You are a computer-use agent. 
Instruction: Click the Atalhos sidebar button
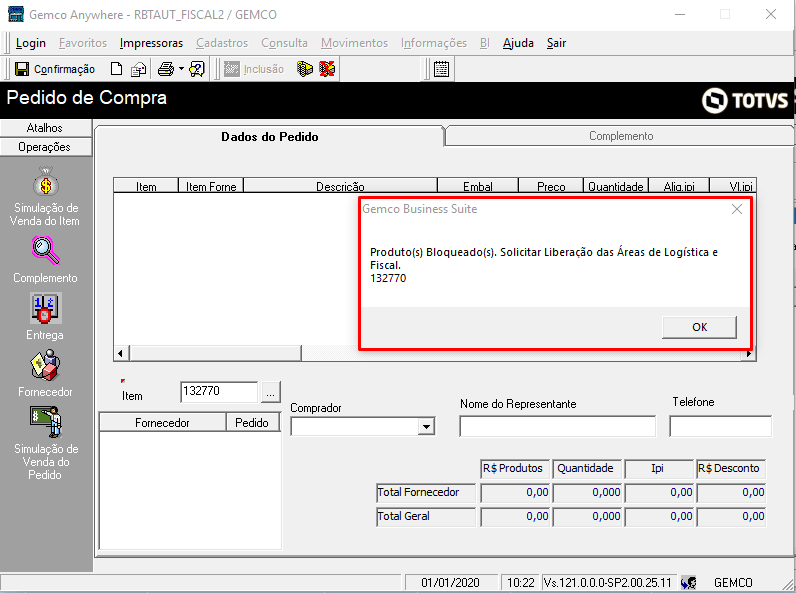pyautogui.click(x=45, y=128)
